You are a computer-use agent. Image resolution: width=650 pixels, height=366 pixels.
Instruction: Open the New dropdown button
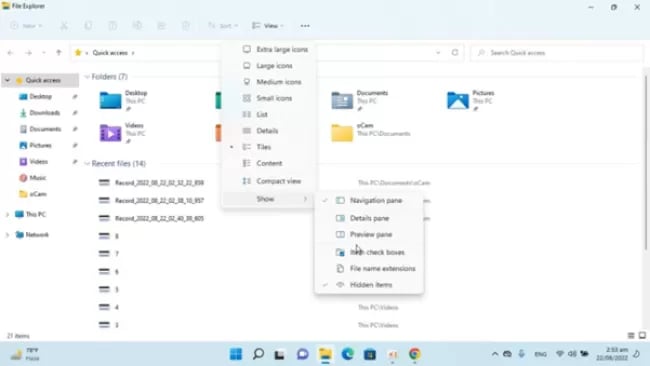[x=26, y=26]
